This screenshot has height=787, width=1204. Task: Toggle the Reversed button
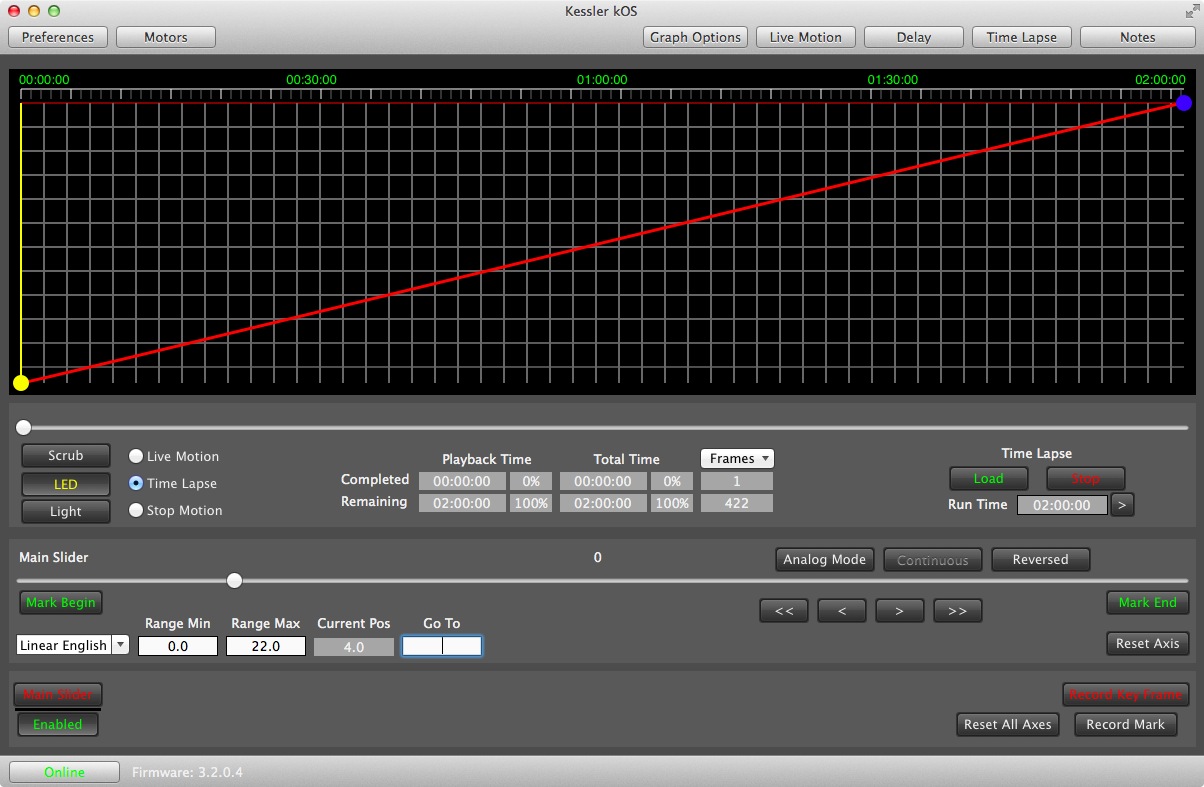1040,559
